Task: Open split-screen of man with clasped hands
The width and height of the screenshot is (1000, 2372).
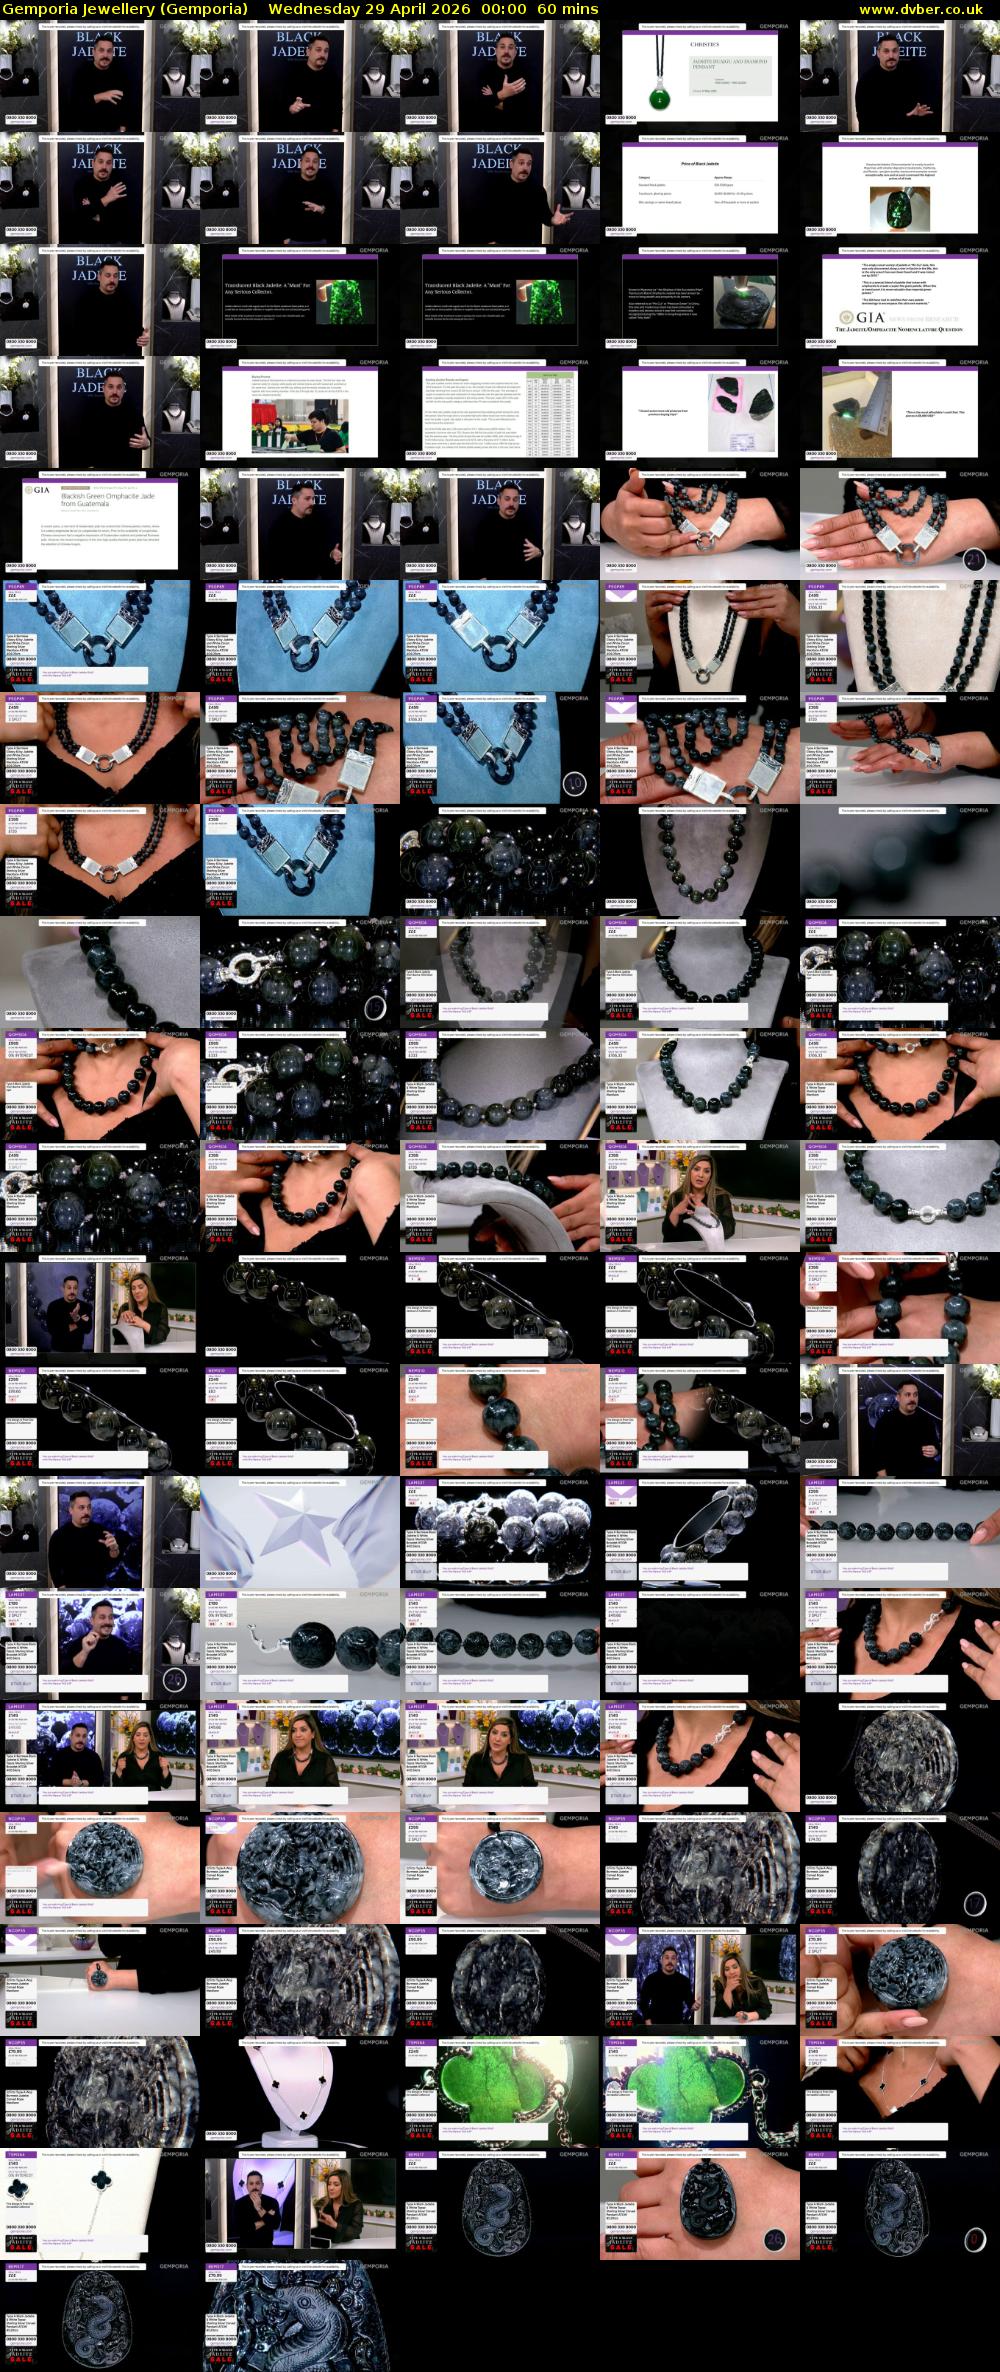Action: coord(300,2204)
